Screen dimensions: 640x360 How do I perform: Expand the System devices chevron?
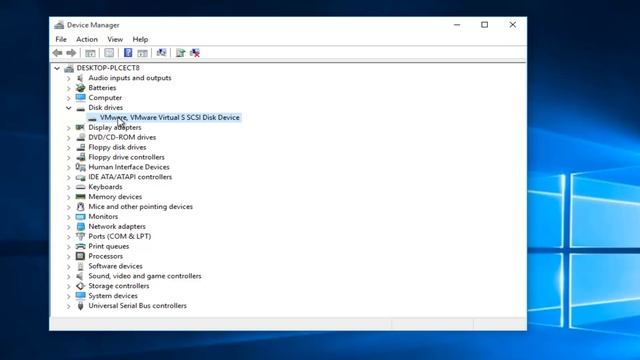69,296
